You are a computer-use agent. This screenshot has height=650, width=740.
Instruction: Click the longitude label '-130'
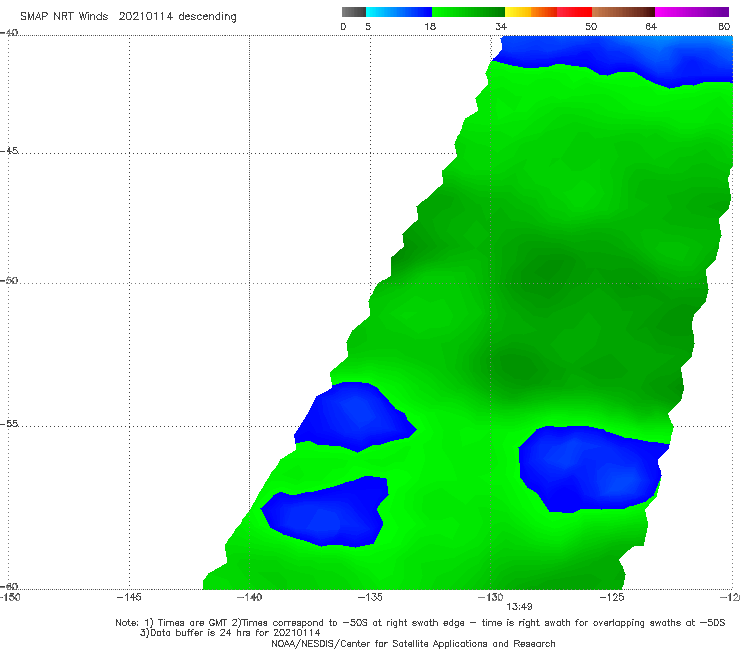point(491,597)
